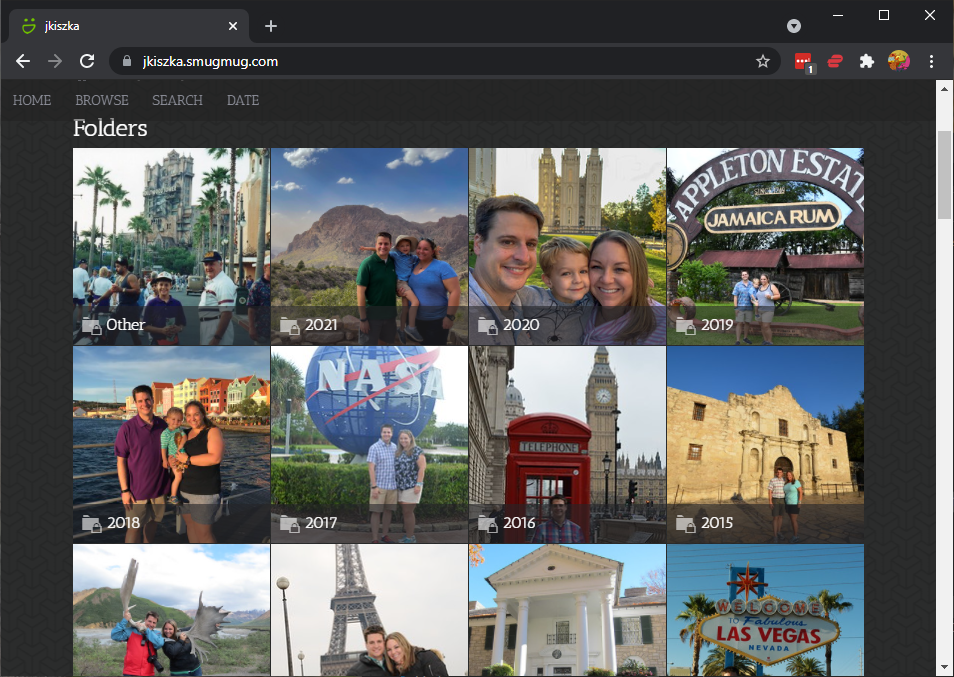Reload the SmugMug page

(87, 61)
